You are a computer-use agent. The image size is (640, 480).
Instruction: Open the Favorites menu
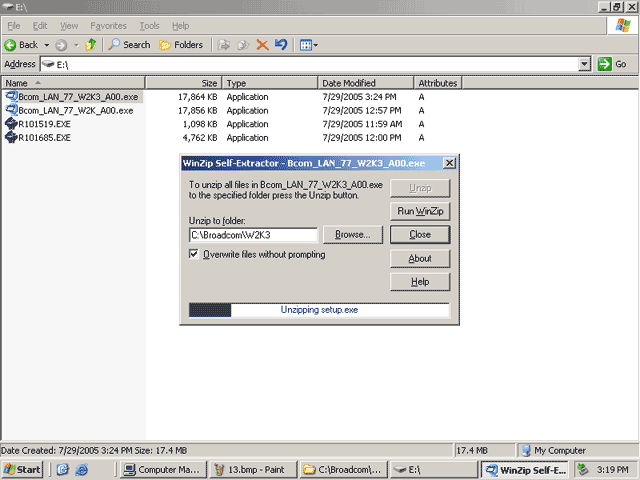(x=109, y=26)
